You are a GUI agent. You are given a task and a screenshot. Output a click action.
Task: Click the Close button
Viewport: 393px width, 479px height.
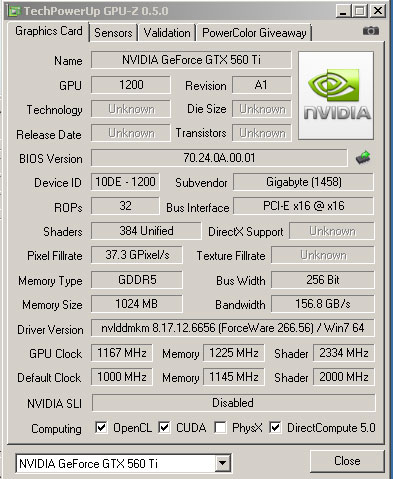(347, 461)
